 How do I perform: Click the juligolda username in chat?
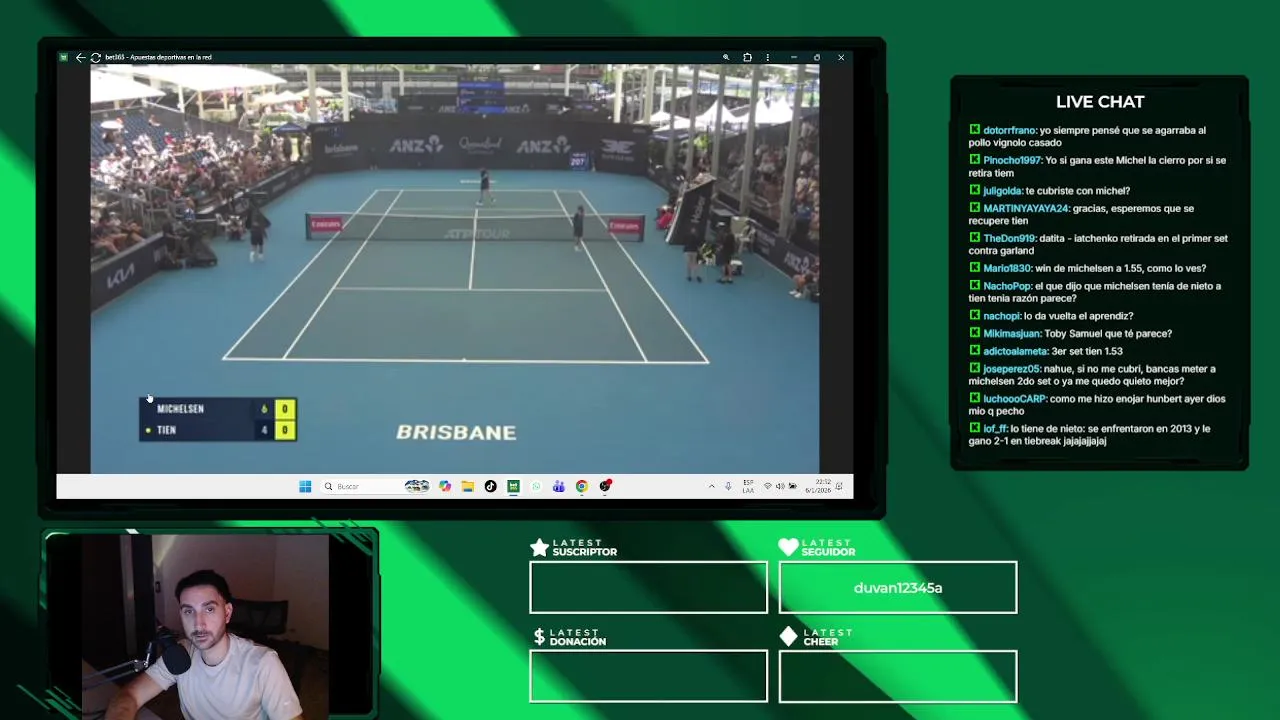(x=1002, y=191)
